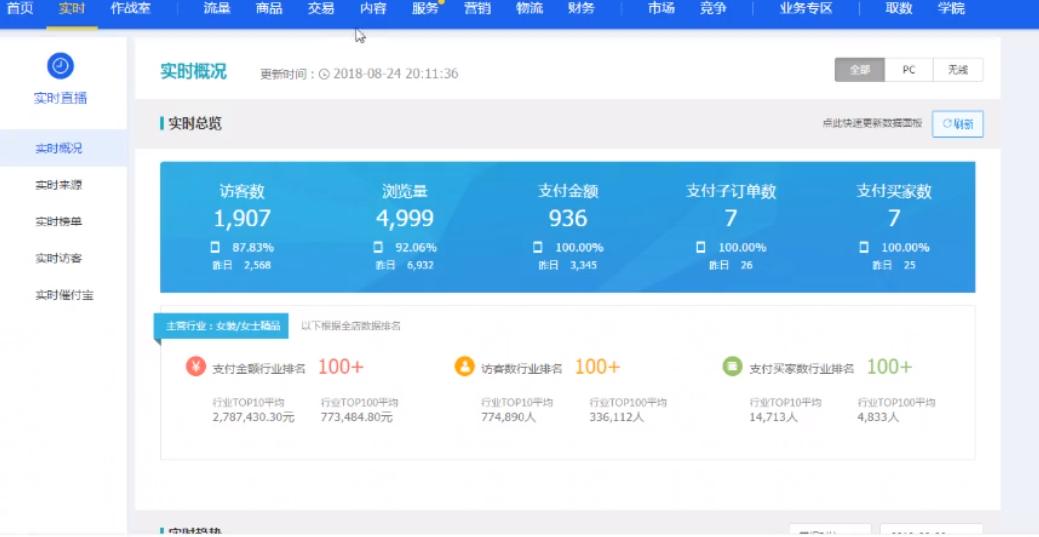Switch to the PC device filter

pos(908,70)
